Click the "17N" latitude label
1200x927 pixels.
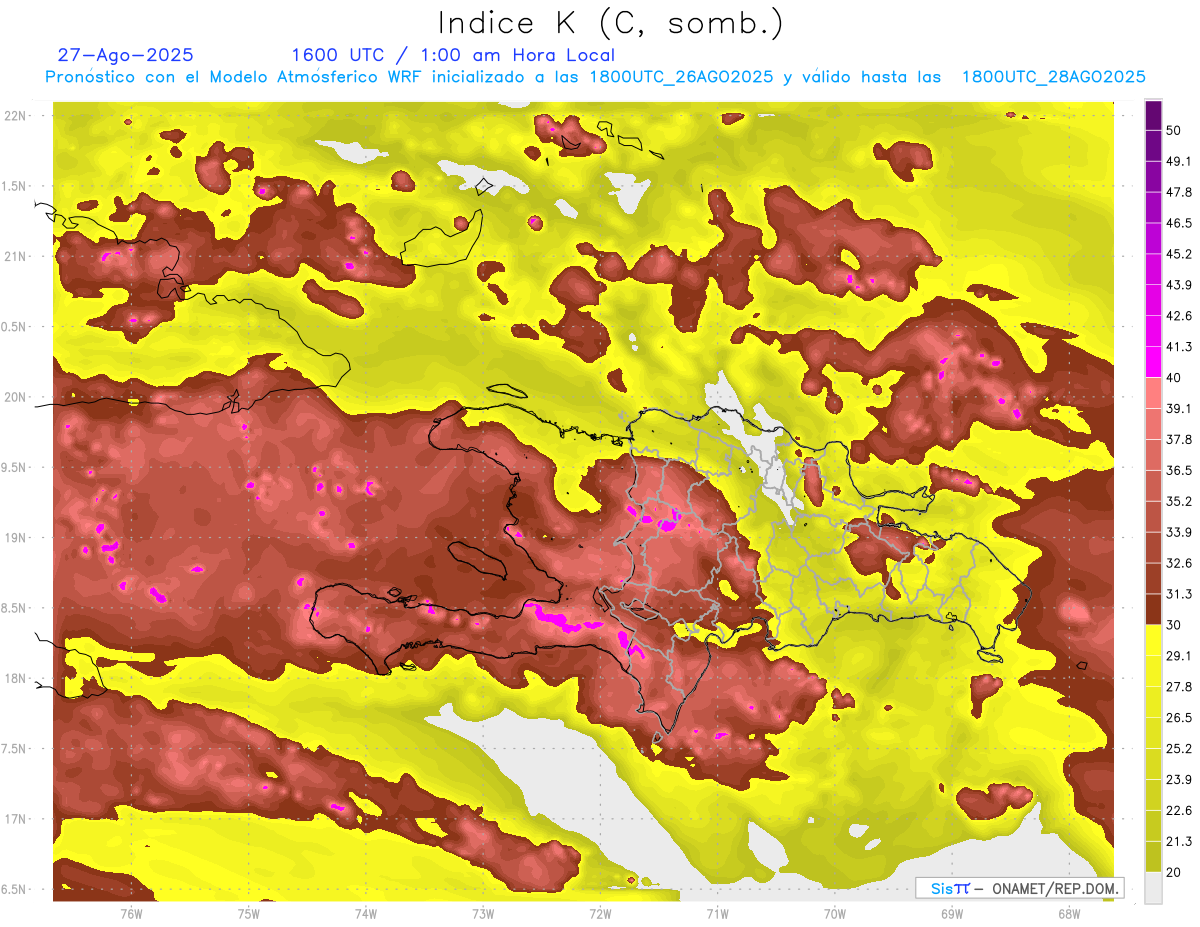coord(16,819)
